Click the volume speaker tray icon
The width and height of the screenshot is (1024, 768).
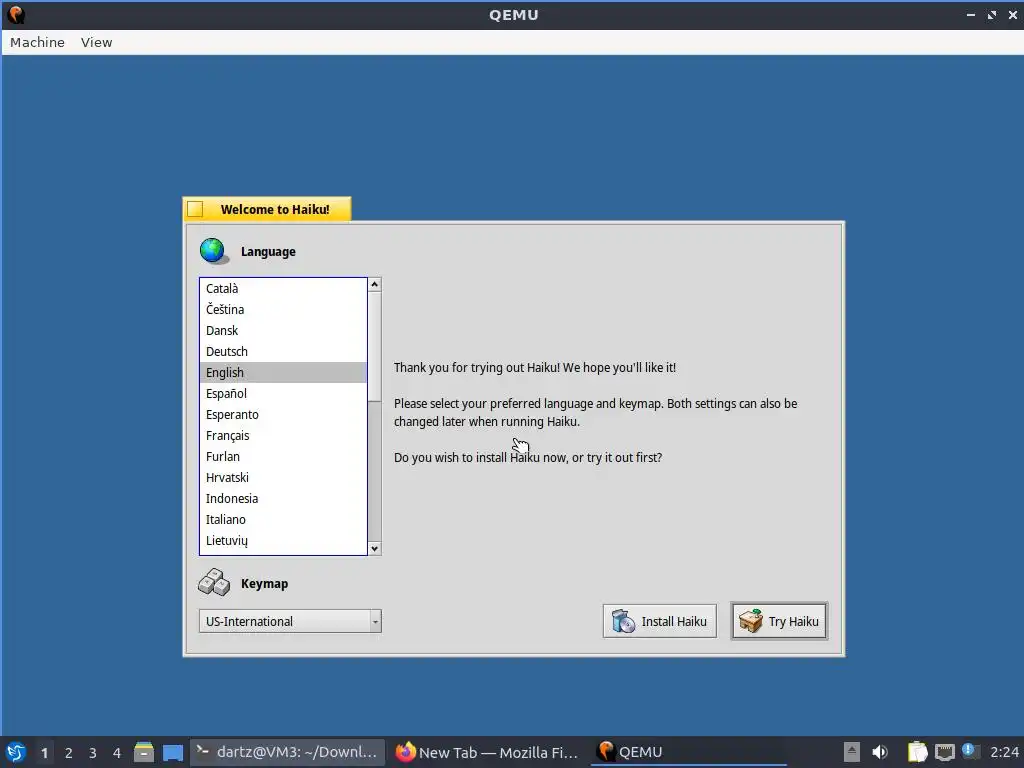880,752
